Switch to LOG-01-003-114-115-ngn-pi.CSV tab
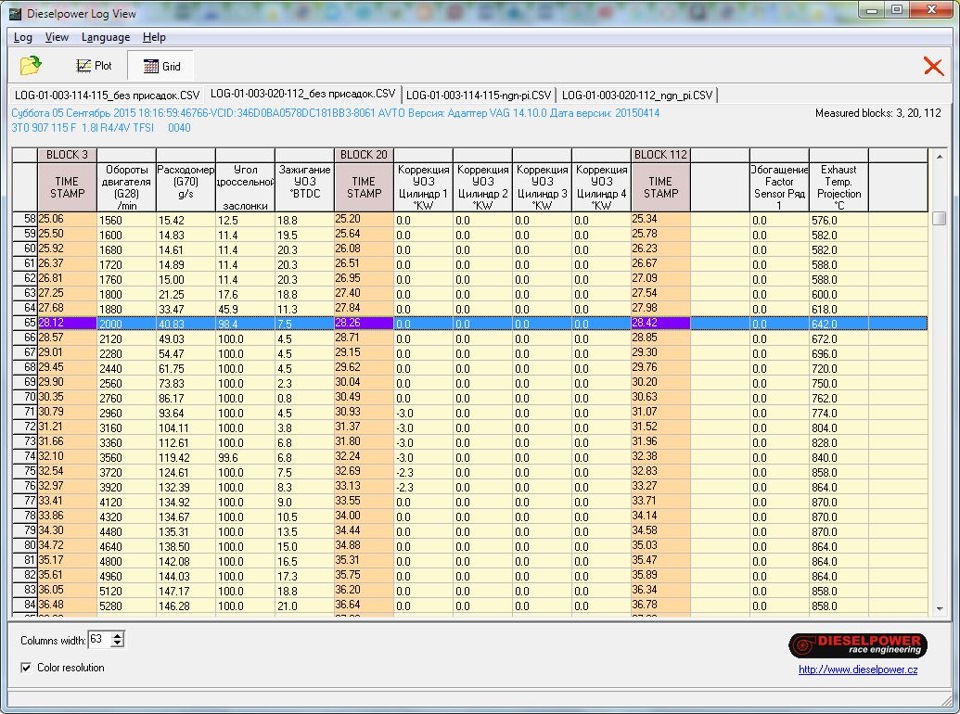This screenshot has width=960, height=714. [478, 95]
